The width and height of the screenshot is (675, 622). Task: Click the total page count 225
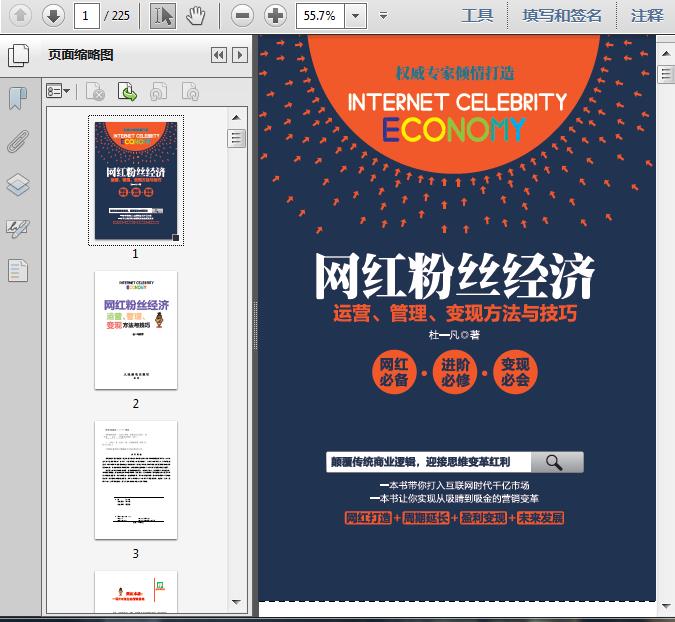121,16
